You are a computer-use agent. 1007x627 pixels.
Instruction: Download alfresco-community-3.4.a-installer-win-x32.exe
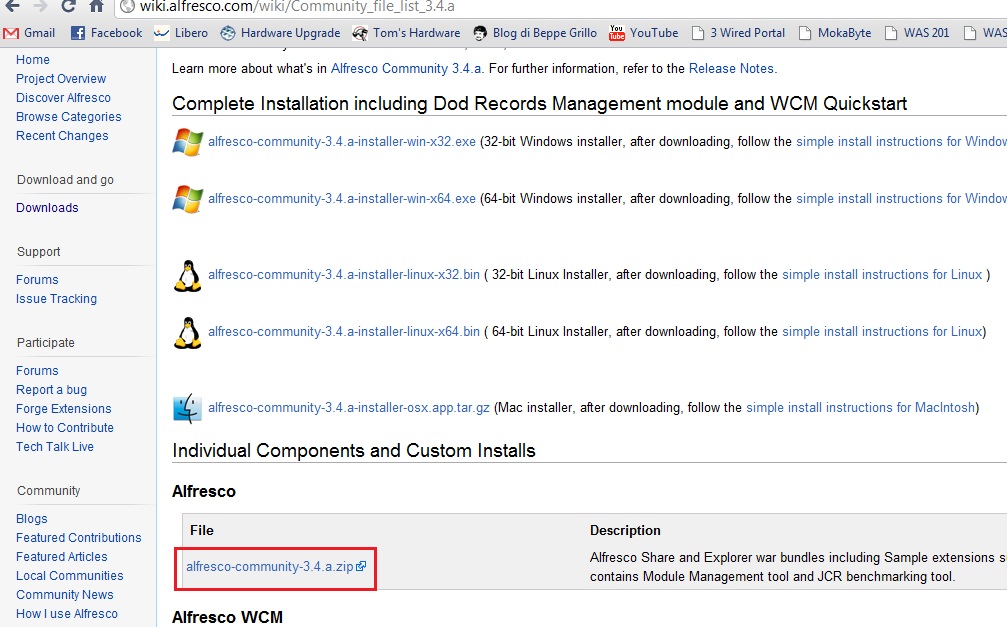(342, 141)
